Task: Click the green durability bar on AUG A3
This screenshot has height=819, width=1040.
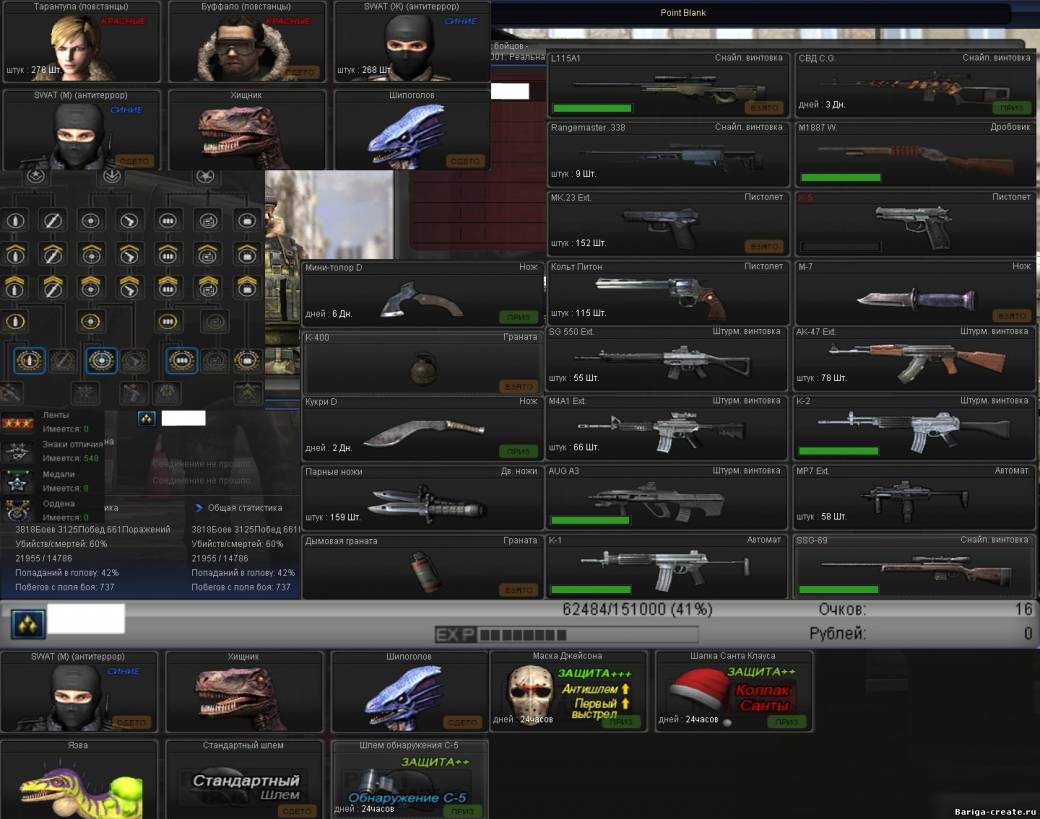Action: (590, 521)
